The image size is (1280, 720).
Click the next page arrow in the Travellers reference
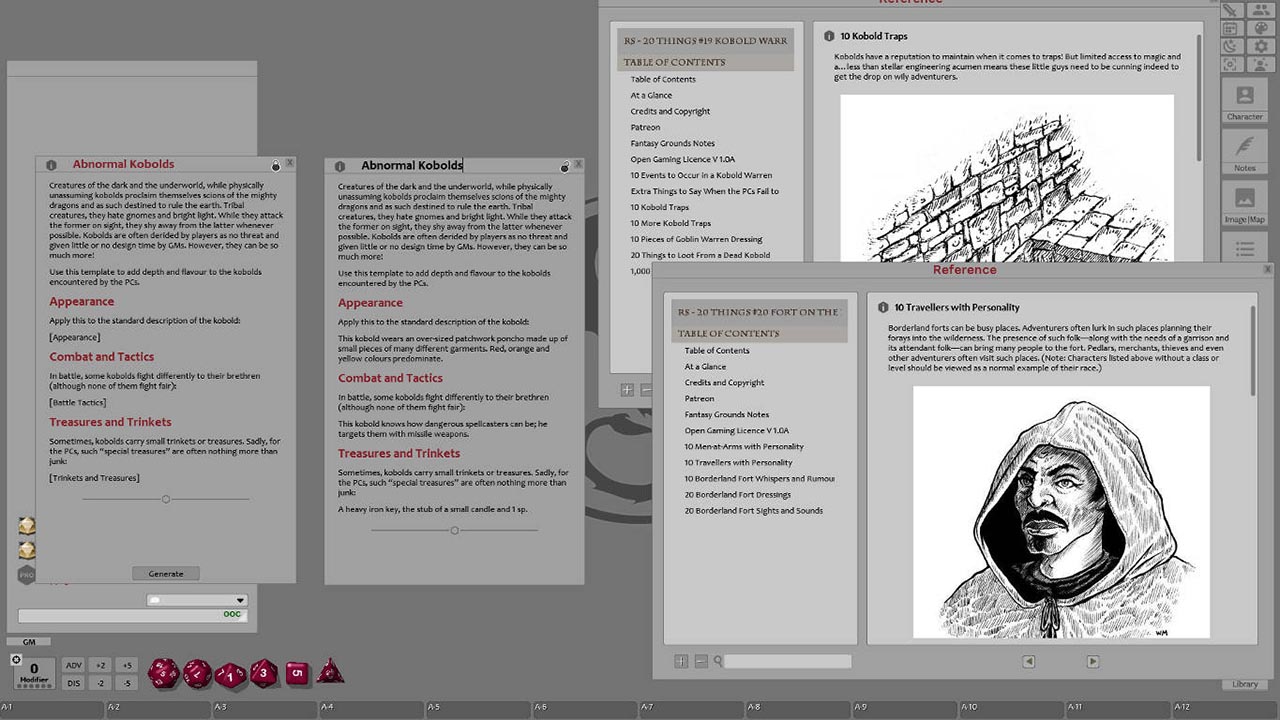pos(1091,661)
